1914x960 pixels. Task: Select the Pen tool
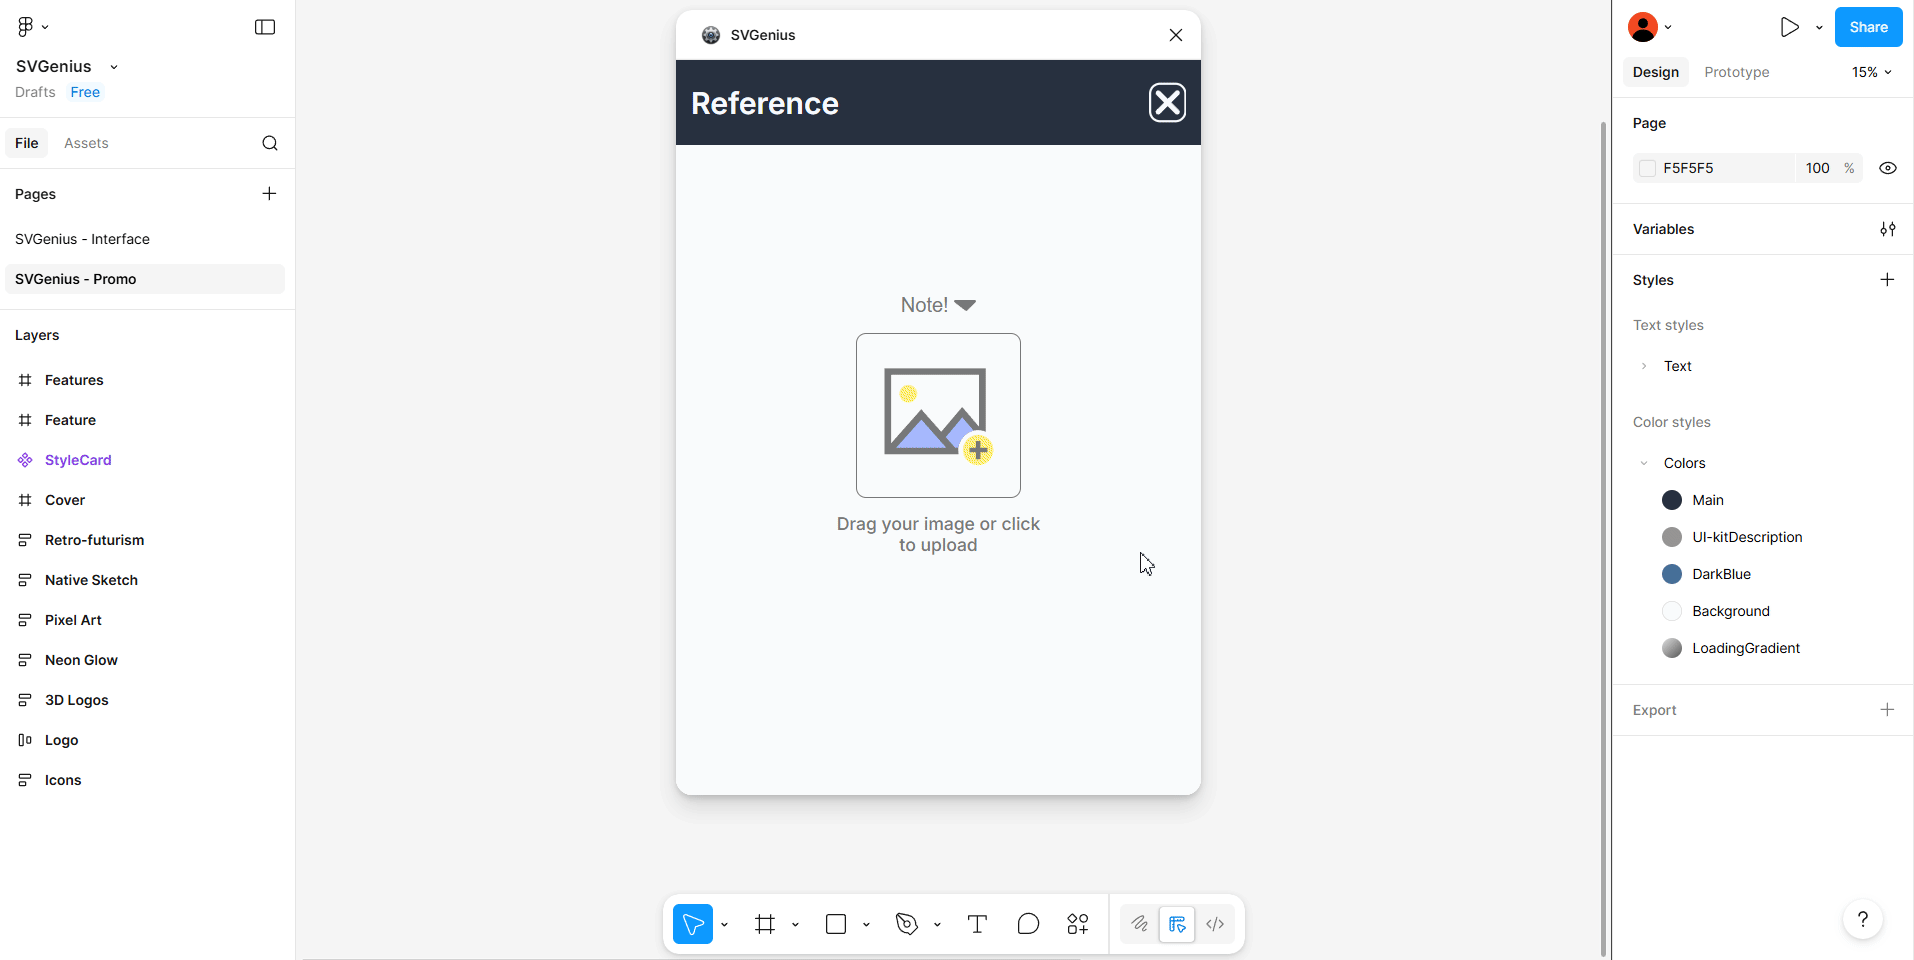tap(905, 924)
